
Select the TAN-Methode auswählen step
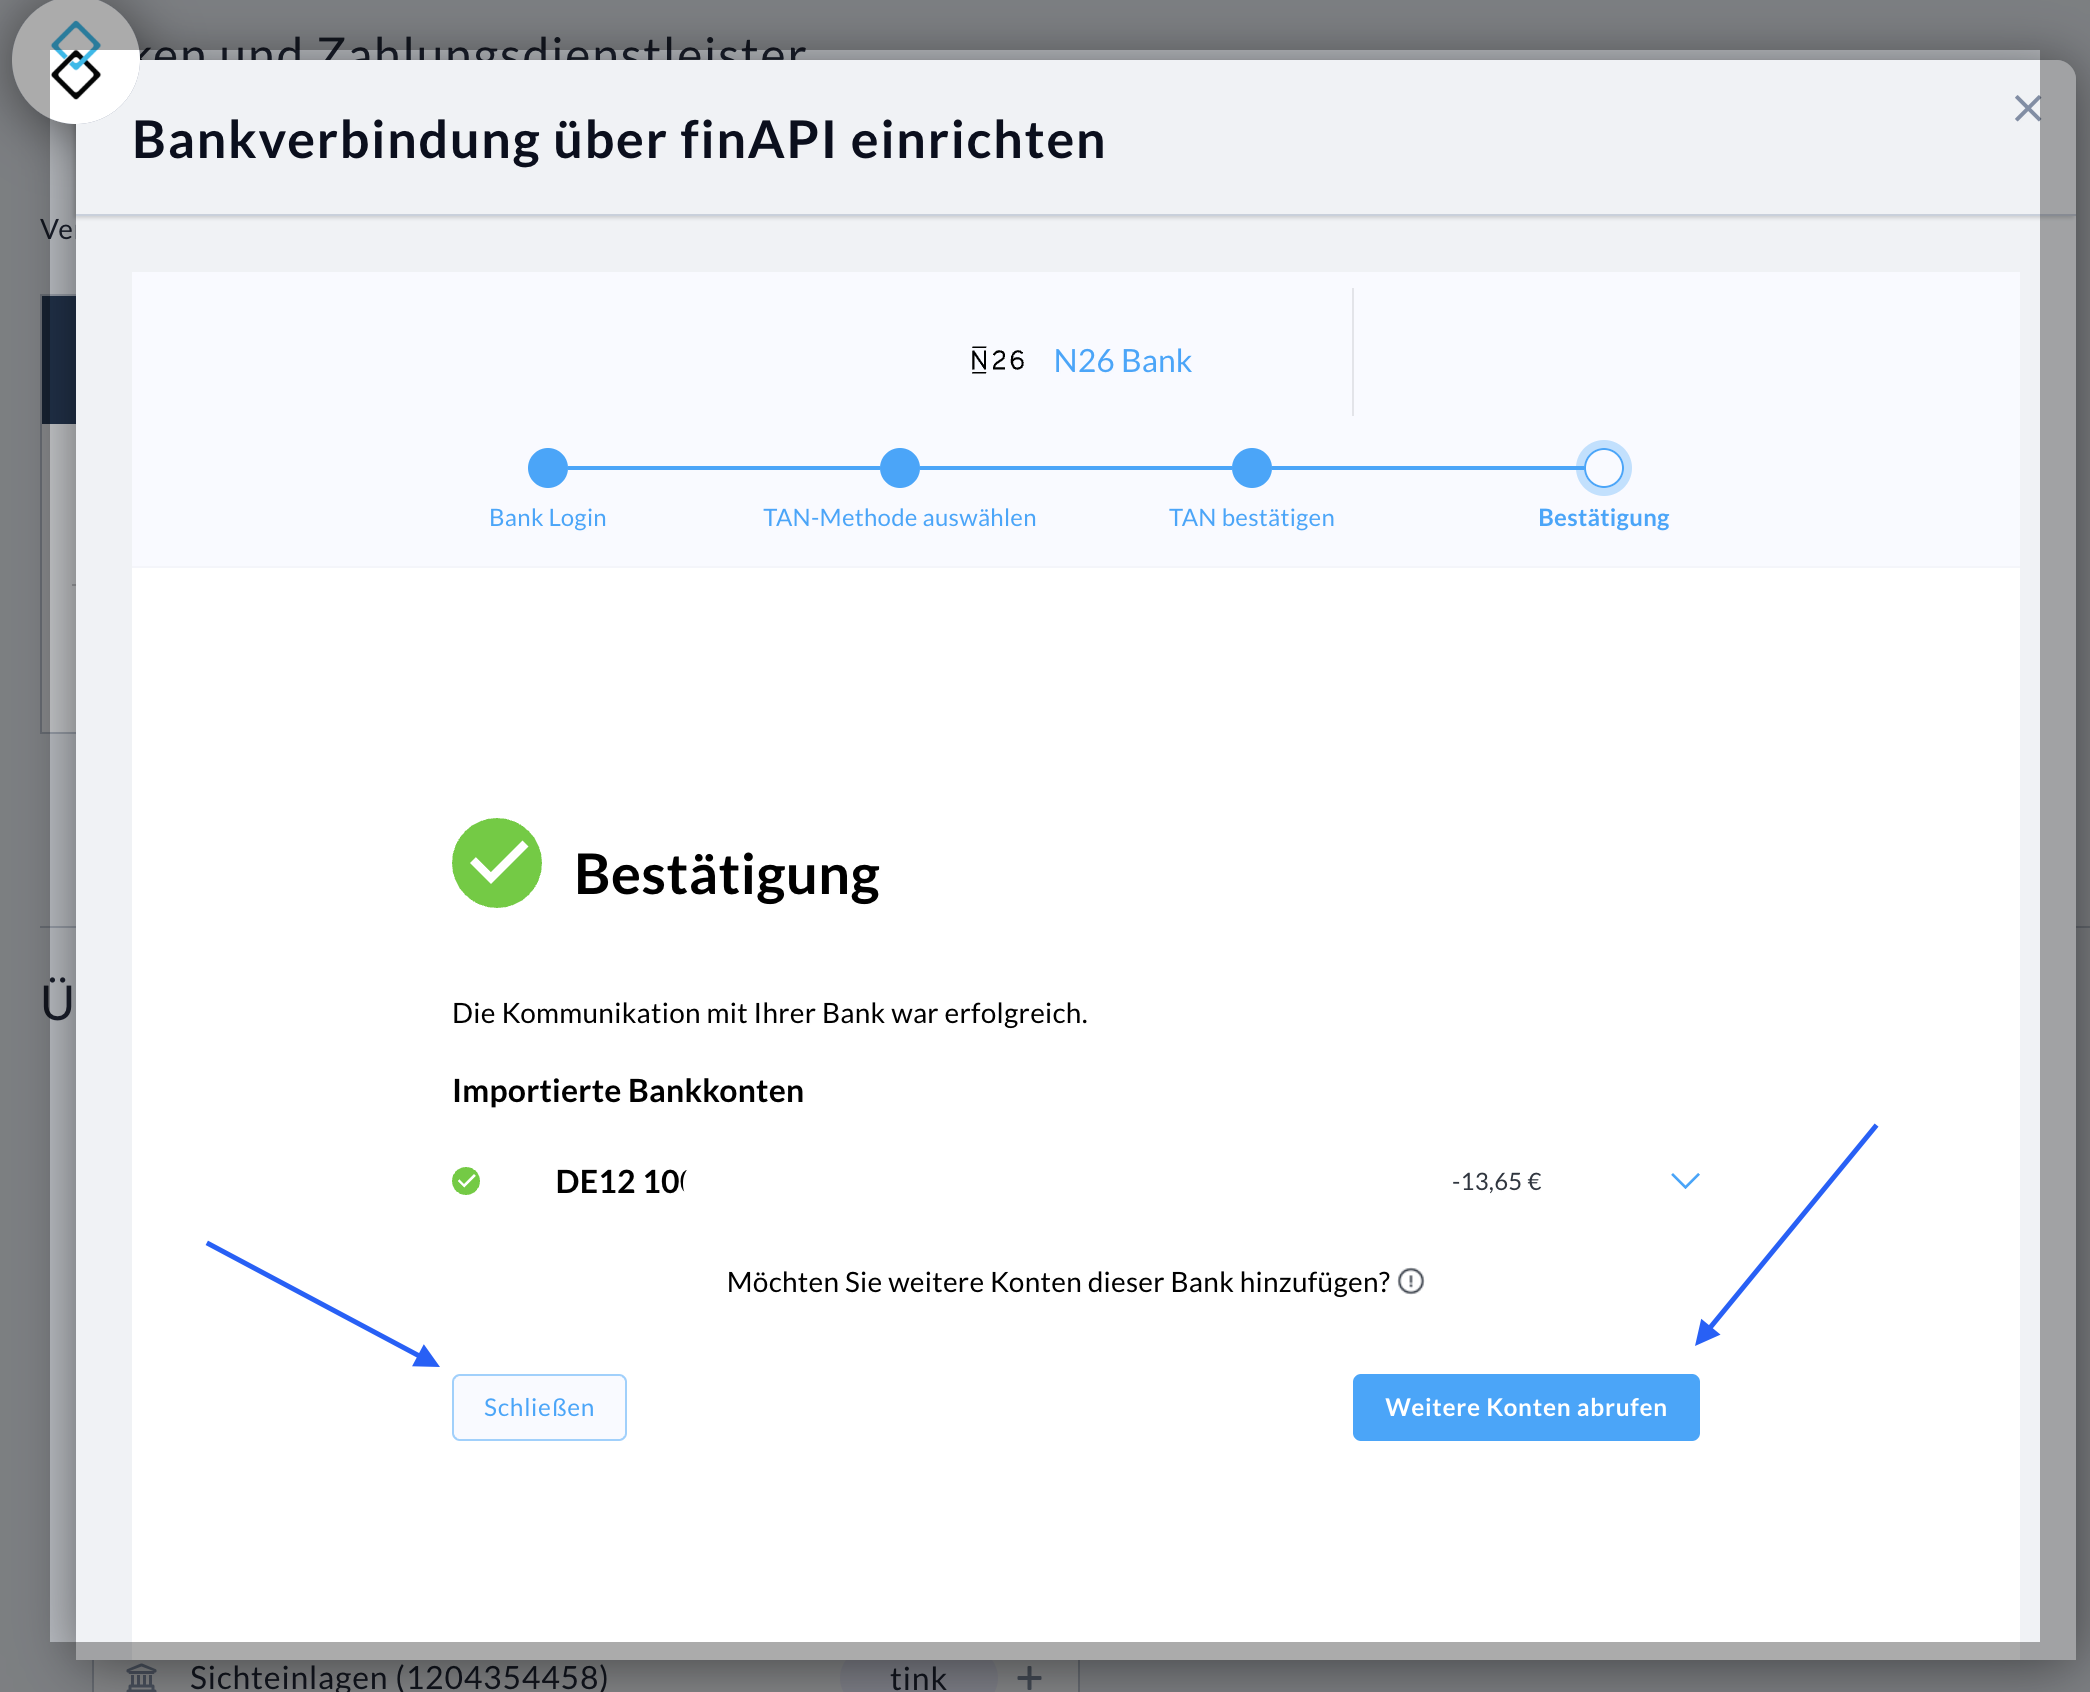(x=899, y=467)
